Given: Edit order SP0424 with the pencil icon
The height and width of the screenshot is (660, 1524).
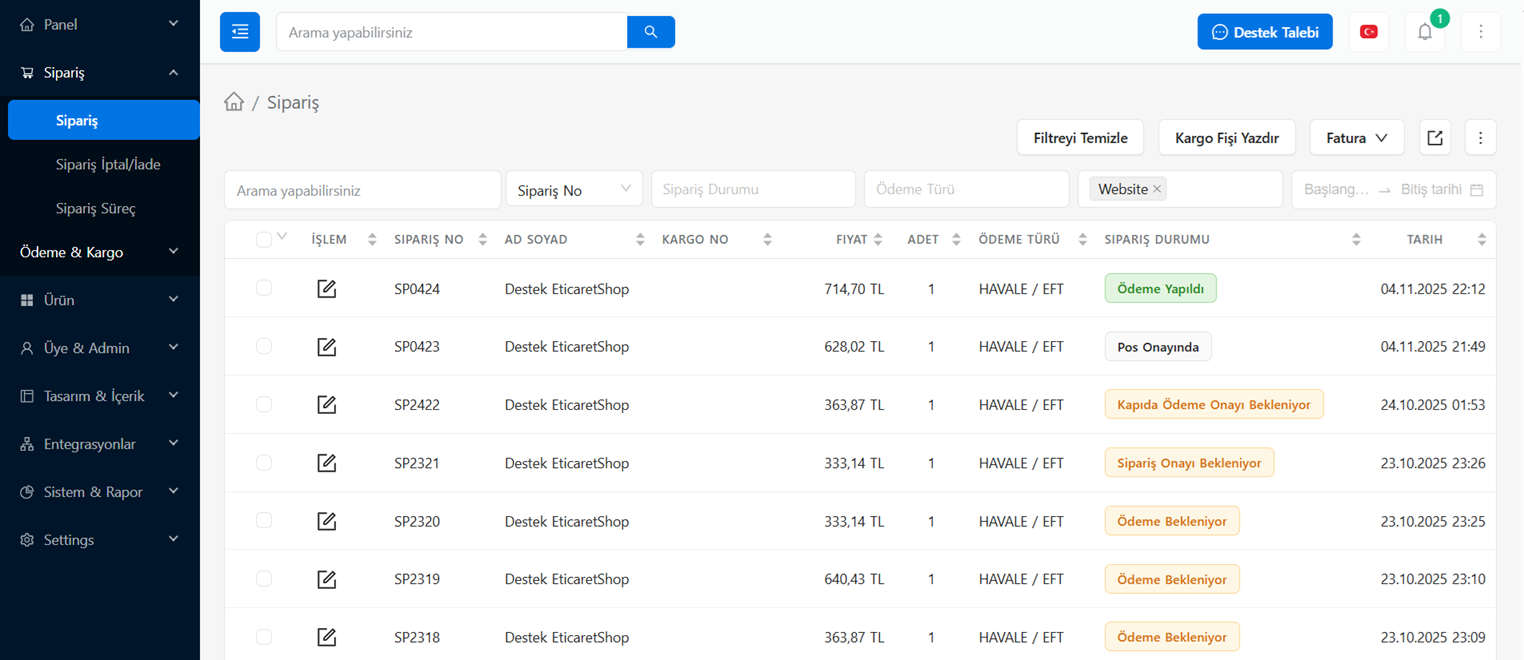Looking at the screenshot, I should [327, 289].
